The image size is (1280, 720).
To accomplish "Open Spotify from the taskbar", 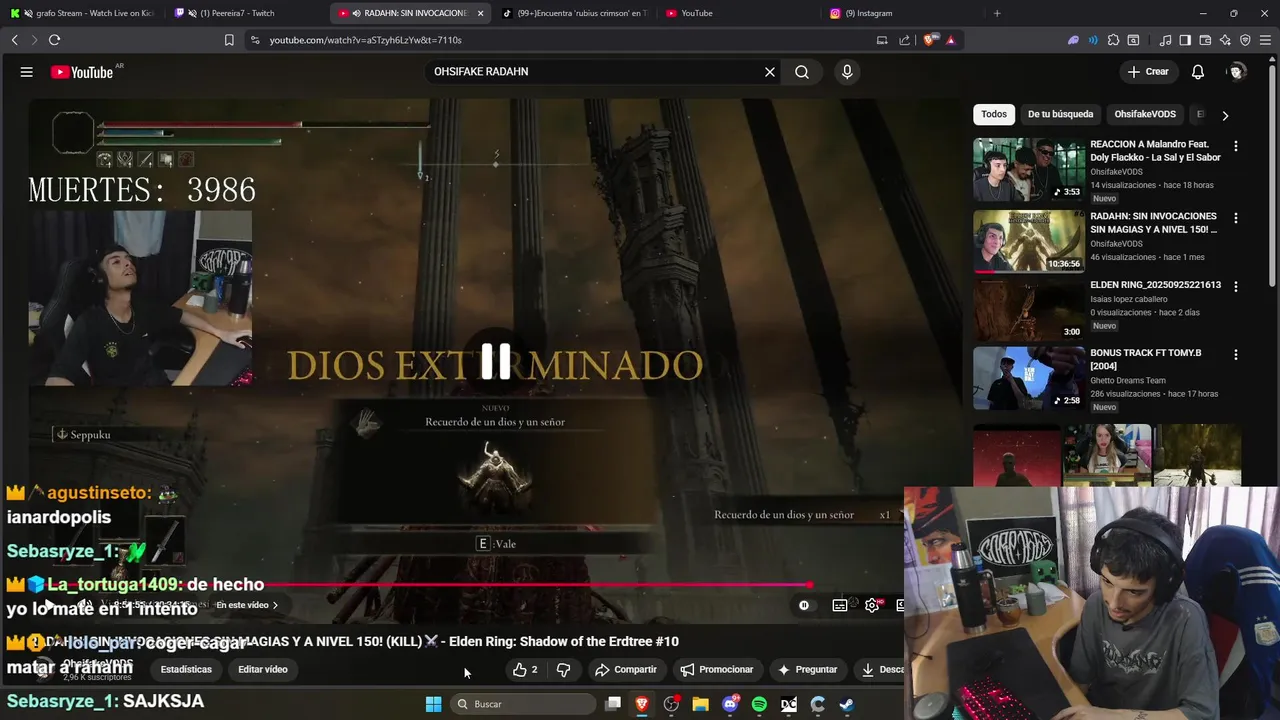I will pyautogui.click(x=759, y=704).
